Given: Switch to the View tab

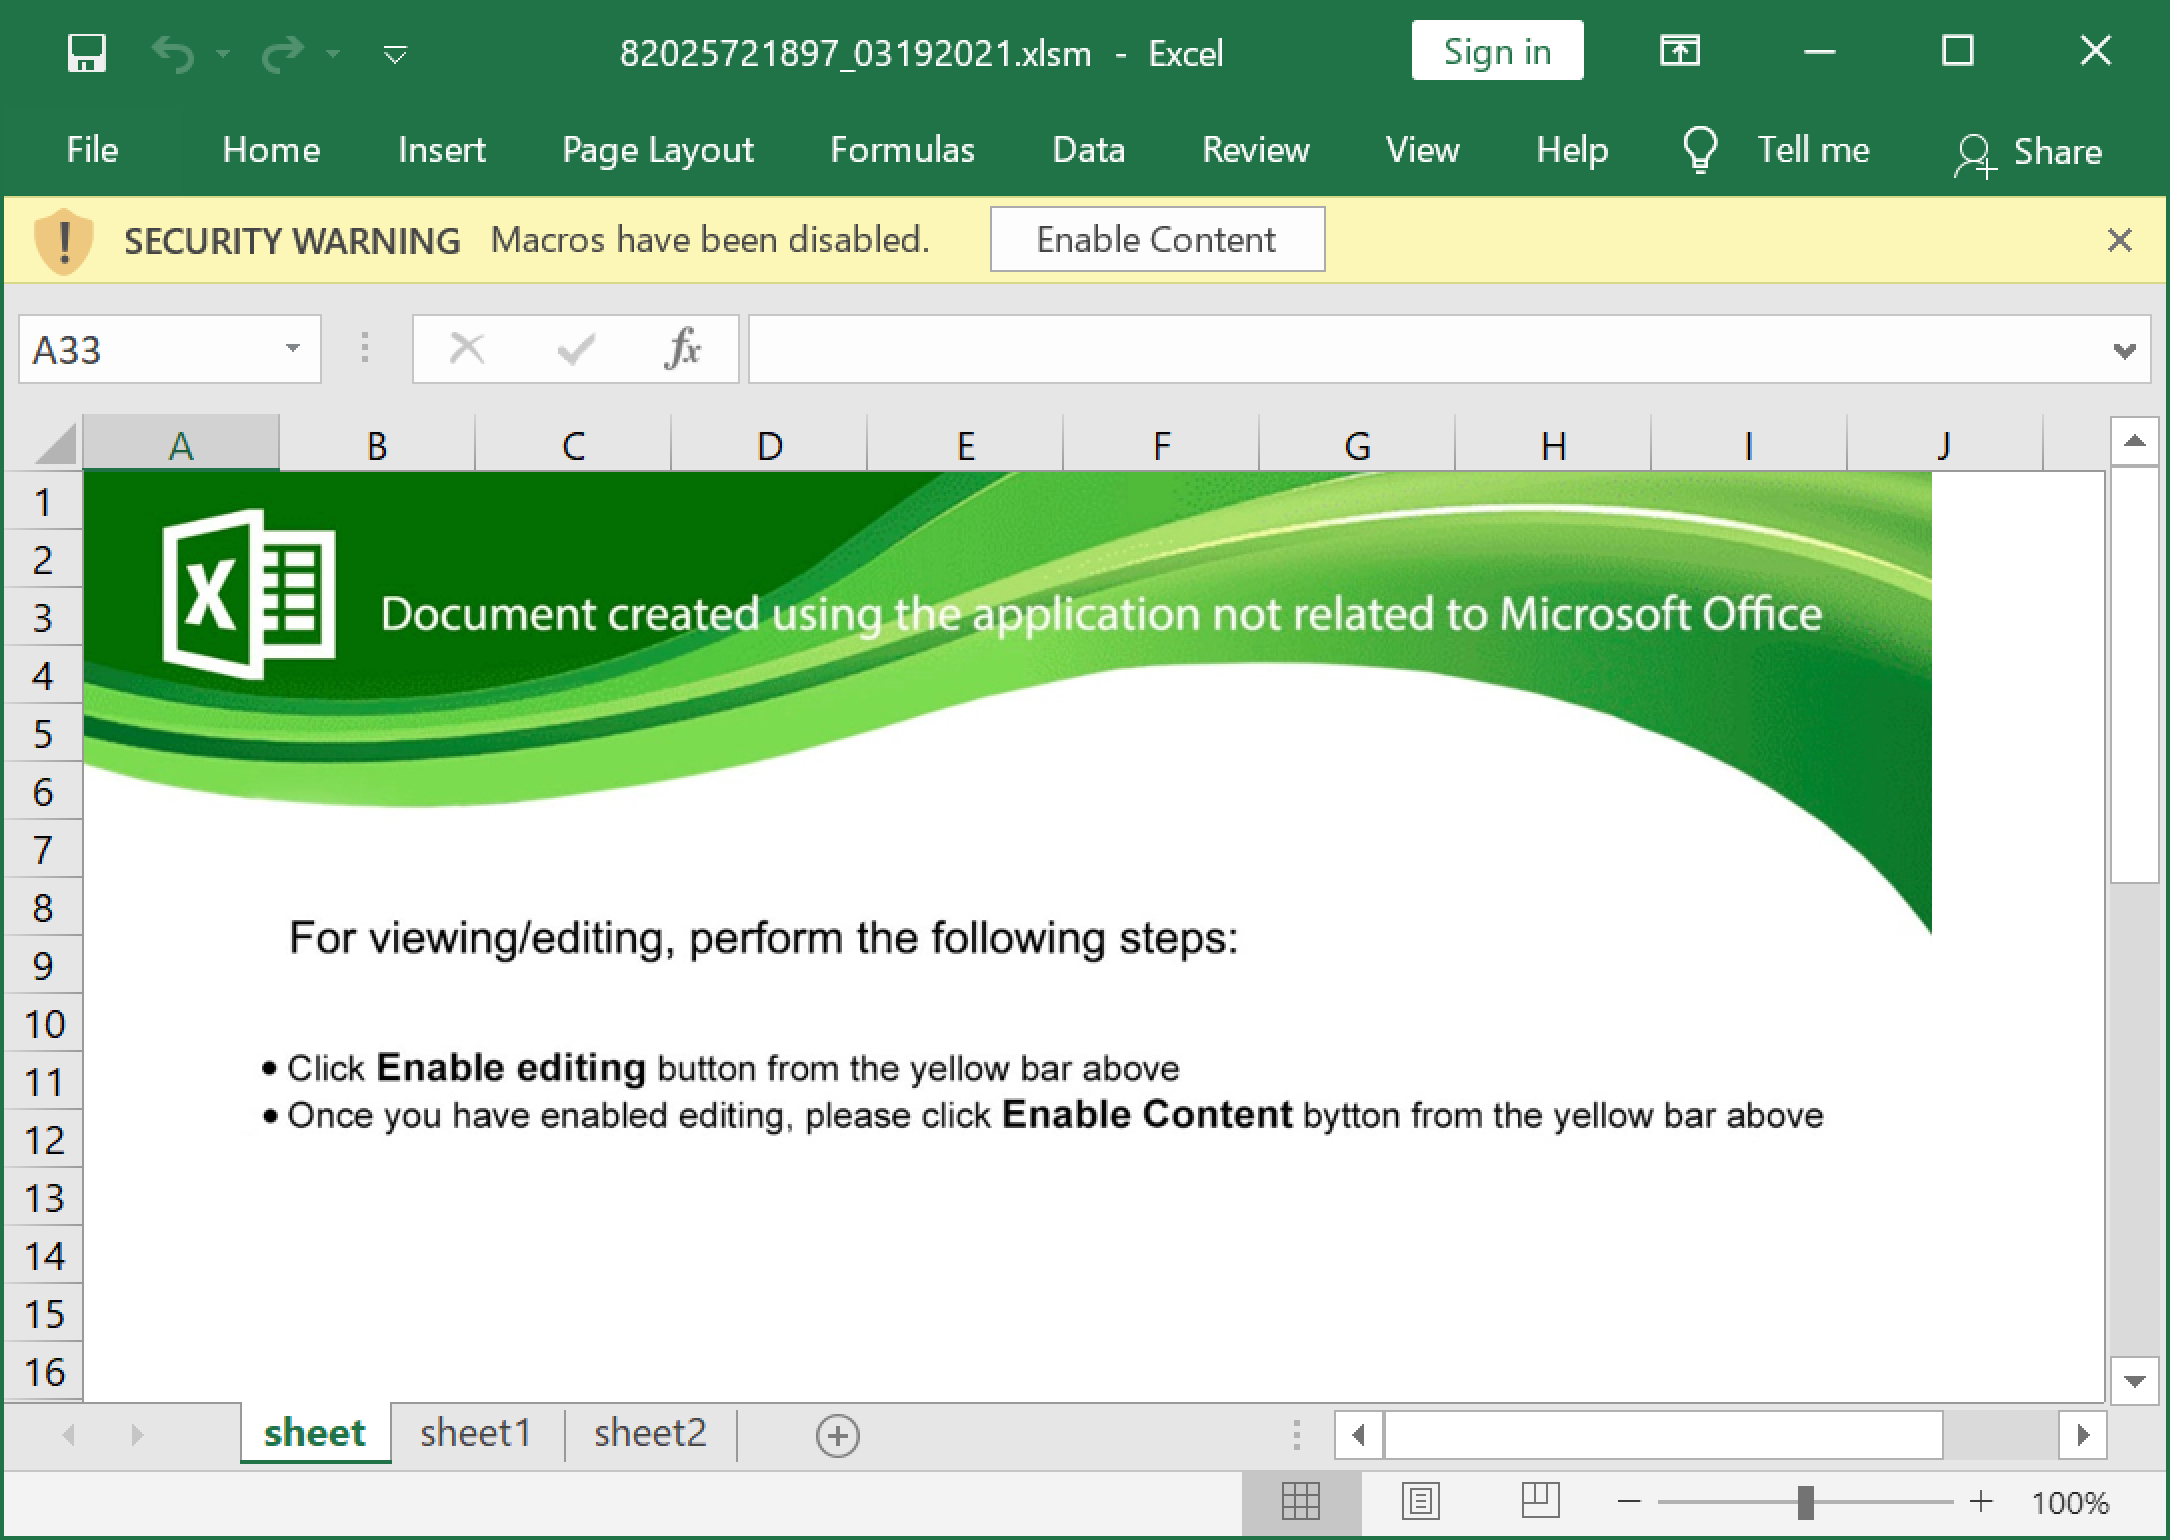Looking at the screenshot, I should tap(1422, 150).
